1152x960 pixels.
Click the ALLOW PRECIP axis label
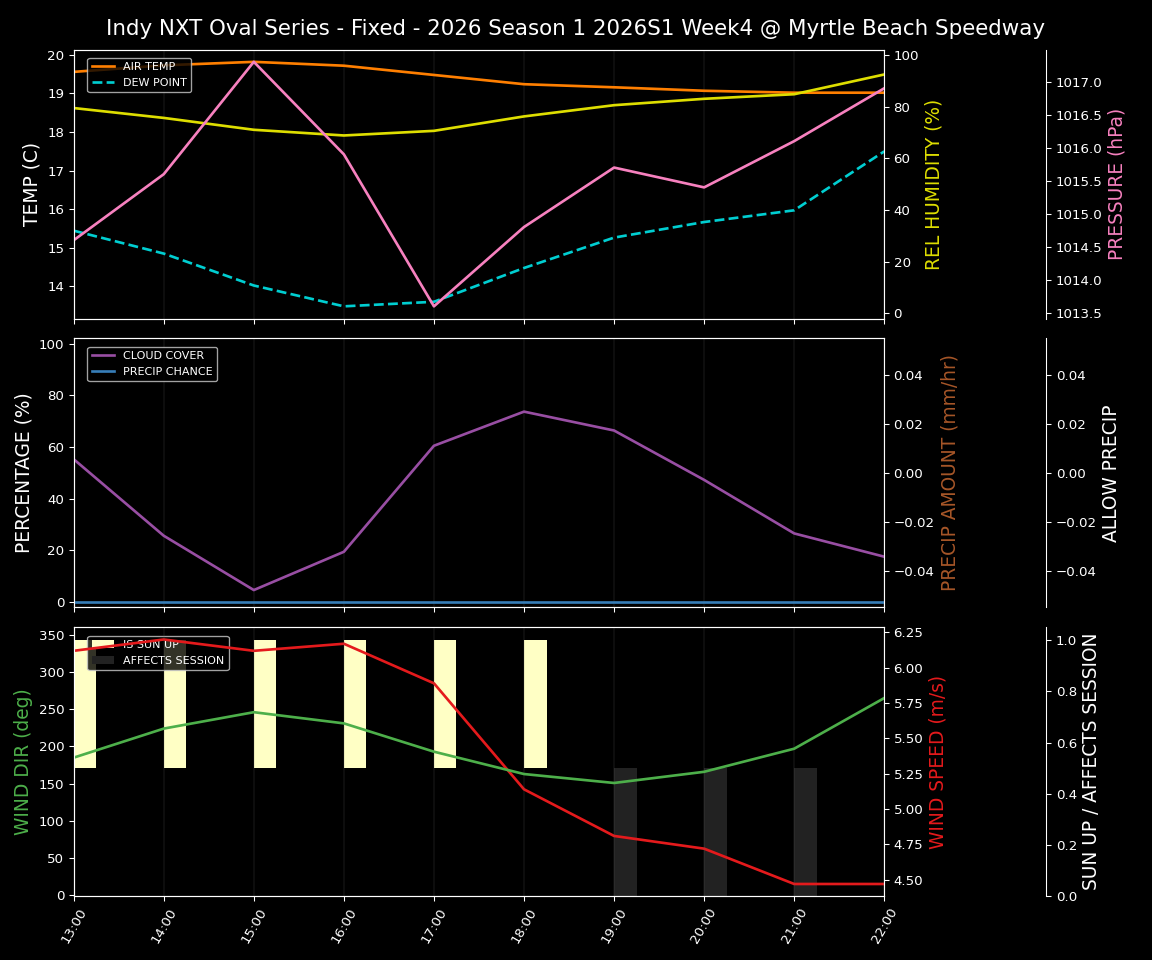point(1110,471)
